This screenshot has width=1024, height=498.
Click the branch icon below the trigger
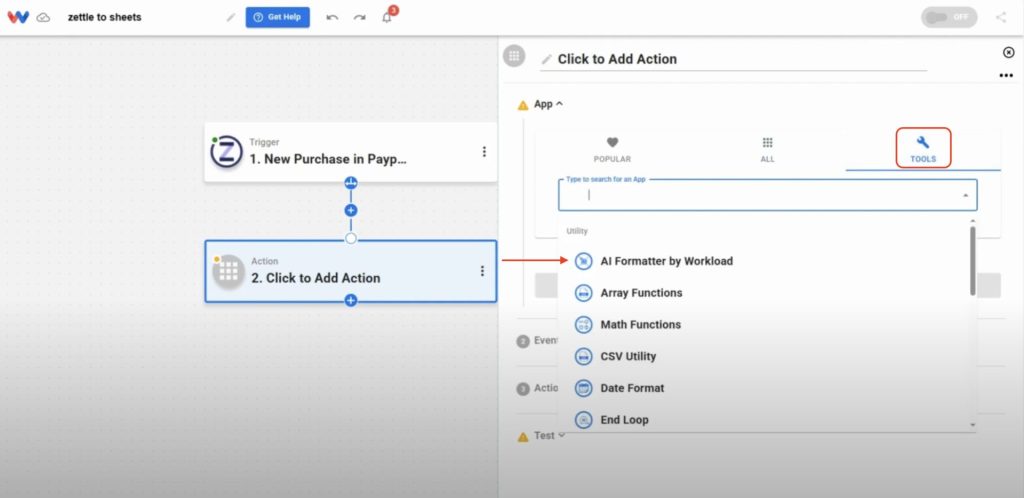[x=351, y=183]
